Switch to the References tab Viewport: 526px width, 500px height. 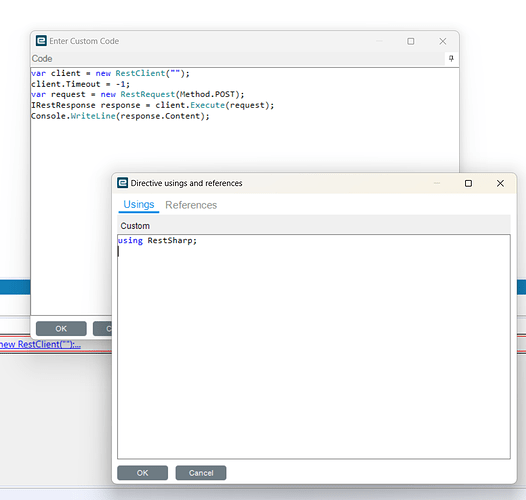coord(191,205)
